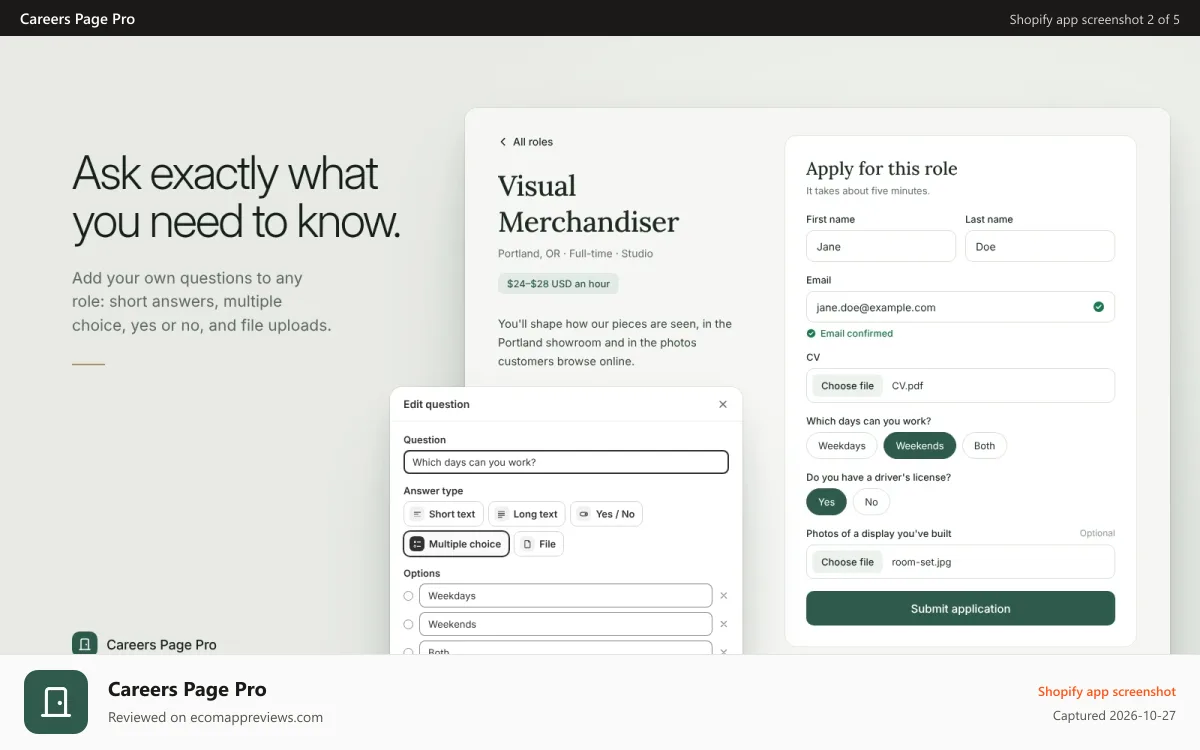Select the Weekdays radio circle in Options
This screenshot has width=1200, height=750.
coord(408,596)
